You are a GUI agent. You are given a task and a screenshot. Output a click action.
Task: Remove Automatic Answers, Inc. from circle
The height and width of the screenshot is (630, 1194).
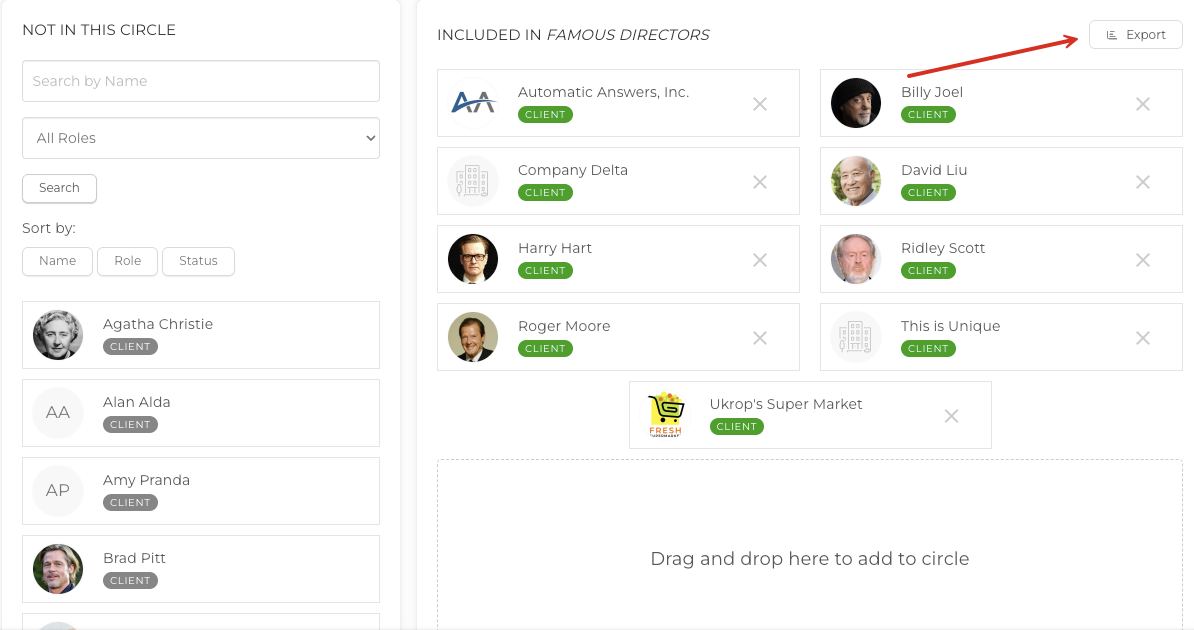pyautogui.click(x=760, y=104)
